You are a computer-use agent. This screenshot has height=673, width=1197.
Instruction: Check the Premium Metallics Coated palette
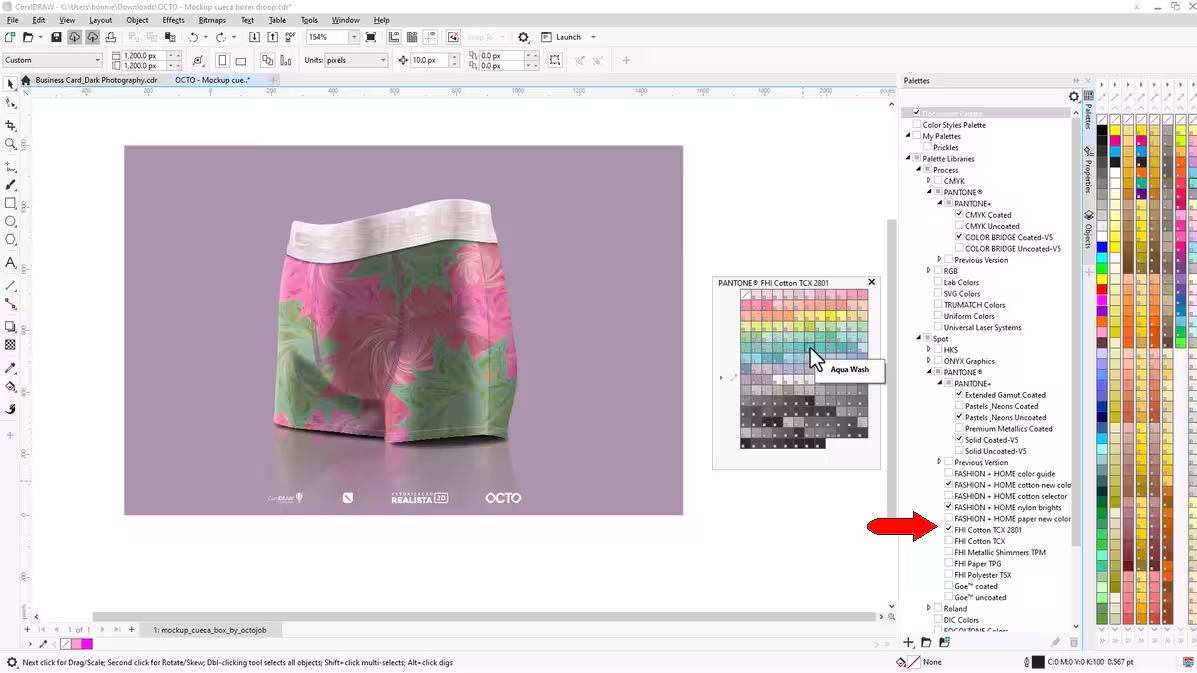tap(959, 429)
